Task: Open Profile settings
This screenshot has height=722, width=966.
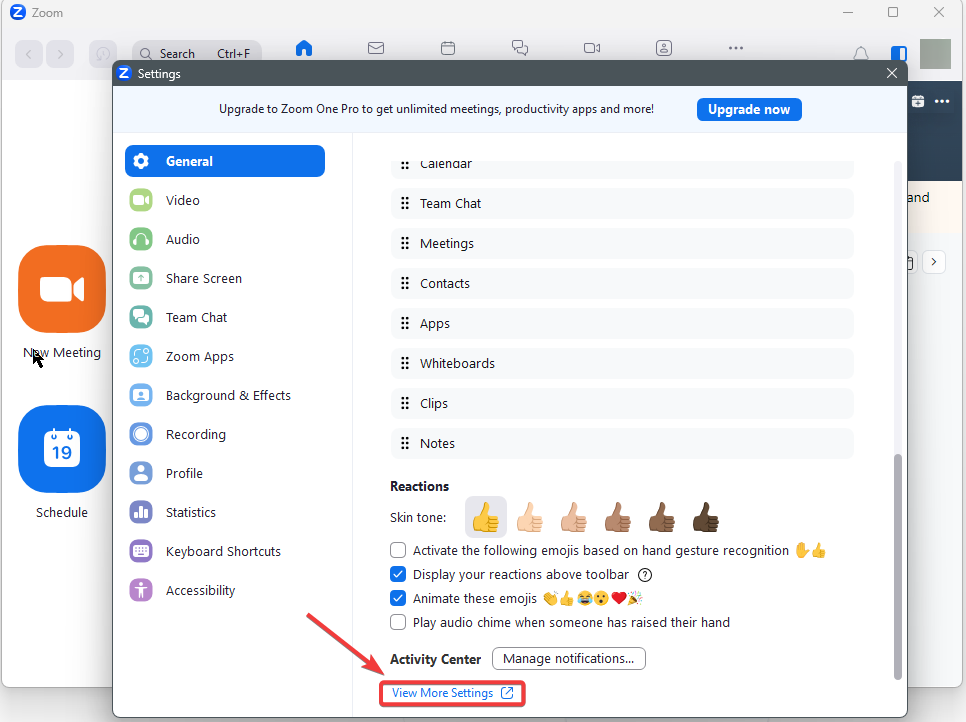Action: 225,473
